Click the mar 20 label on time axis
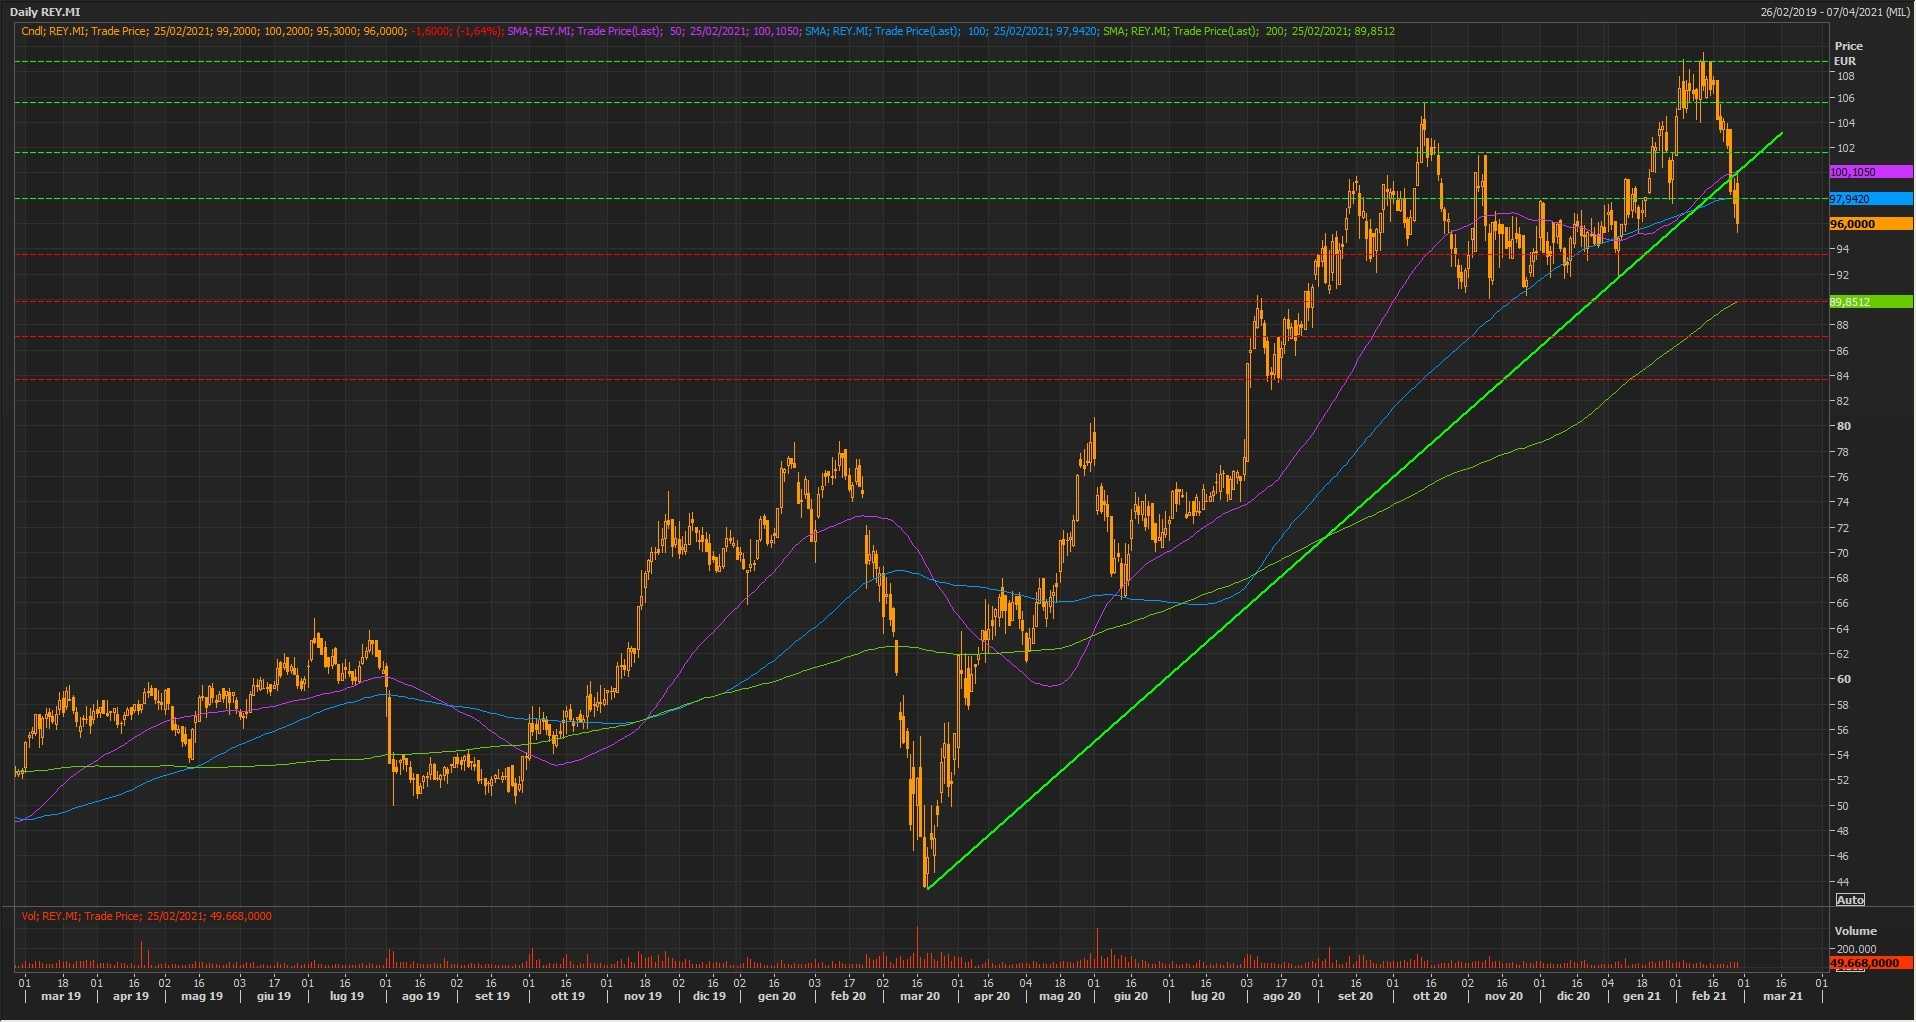Viewport: 1916px width, 1022px height. [x=919, y=996]
